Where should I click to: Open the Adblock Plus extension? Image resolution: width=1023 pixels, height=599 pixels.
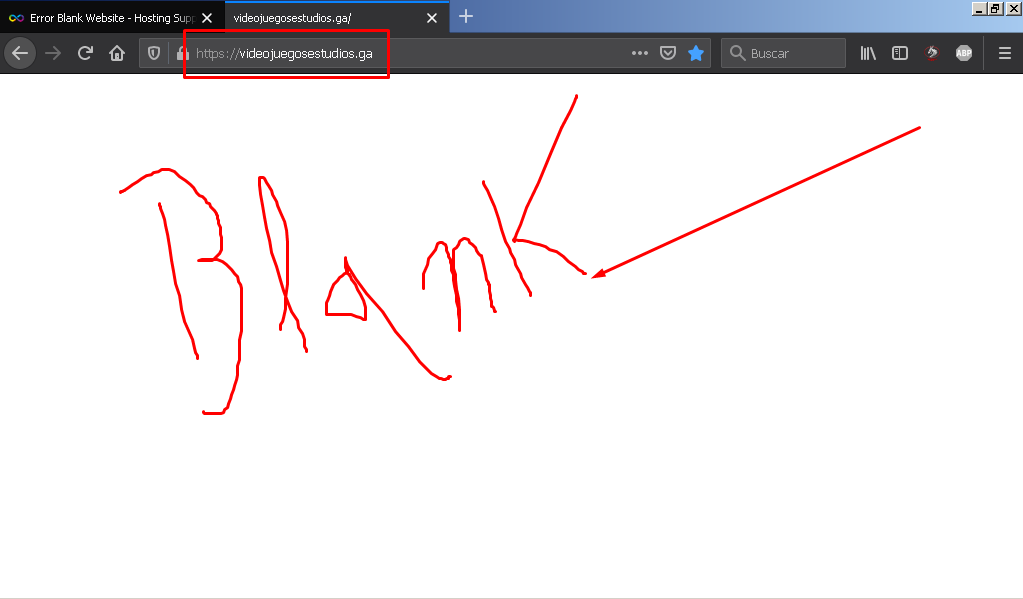(963, 53)
